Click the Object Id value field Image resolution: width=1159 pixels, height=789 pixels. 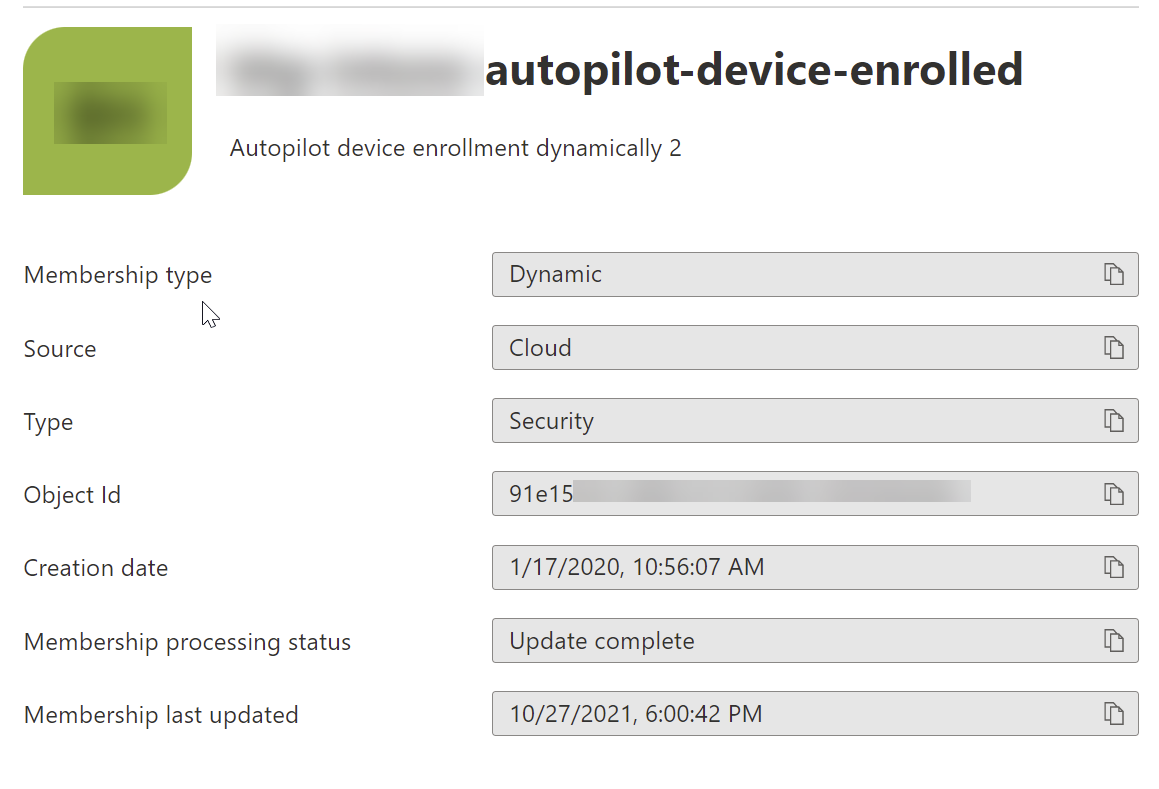(700, 493)
